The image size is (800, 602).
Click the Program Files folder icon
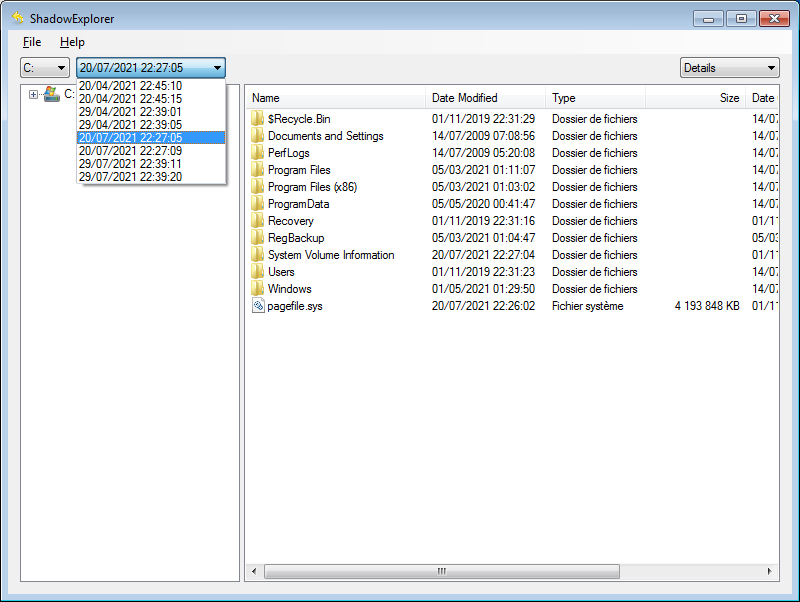click(x=258, y=170)
